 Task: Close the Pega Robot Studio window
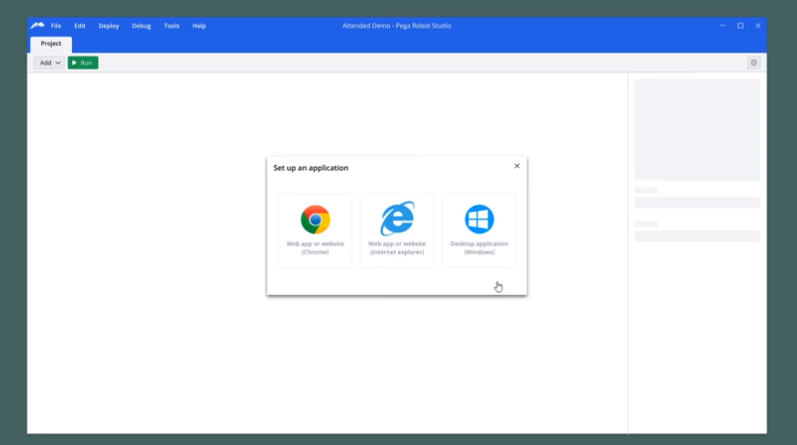pos(758,25)
